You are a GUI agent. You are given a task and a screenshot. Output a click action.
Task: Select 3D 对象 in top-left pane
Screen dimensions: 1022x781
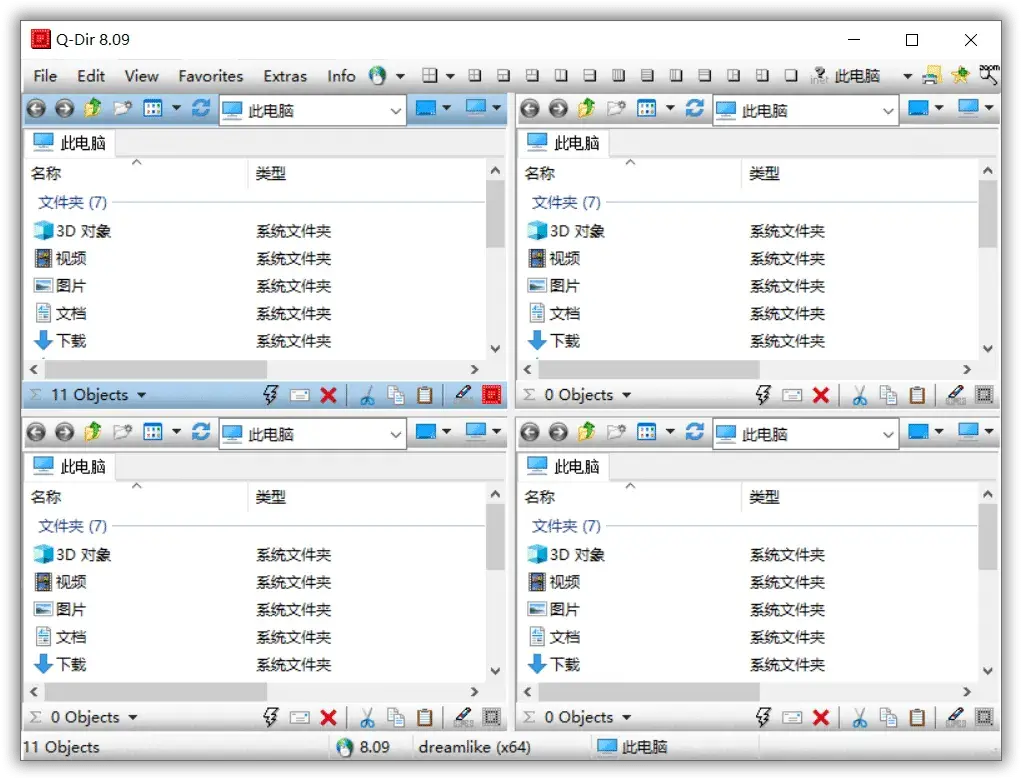(x=72, y=231)
